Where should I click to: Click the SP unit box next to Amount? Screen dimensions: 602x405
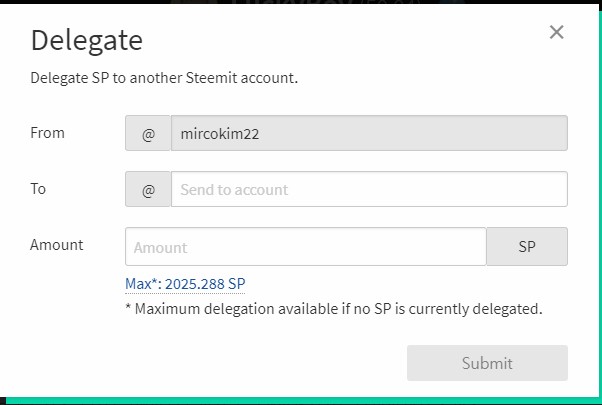click(527, 247)
